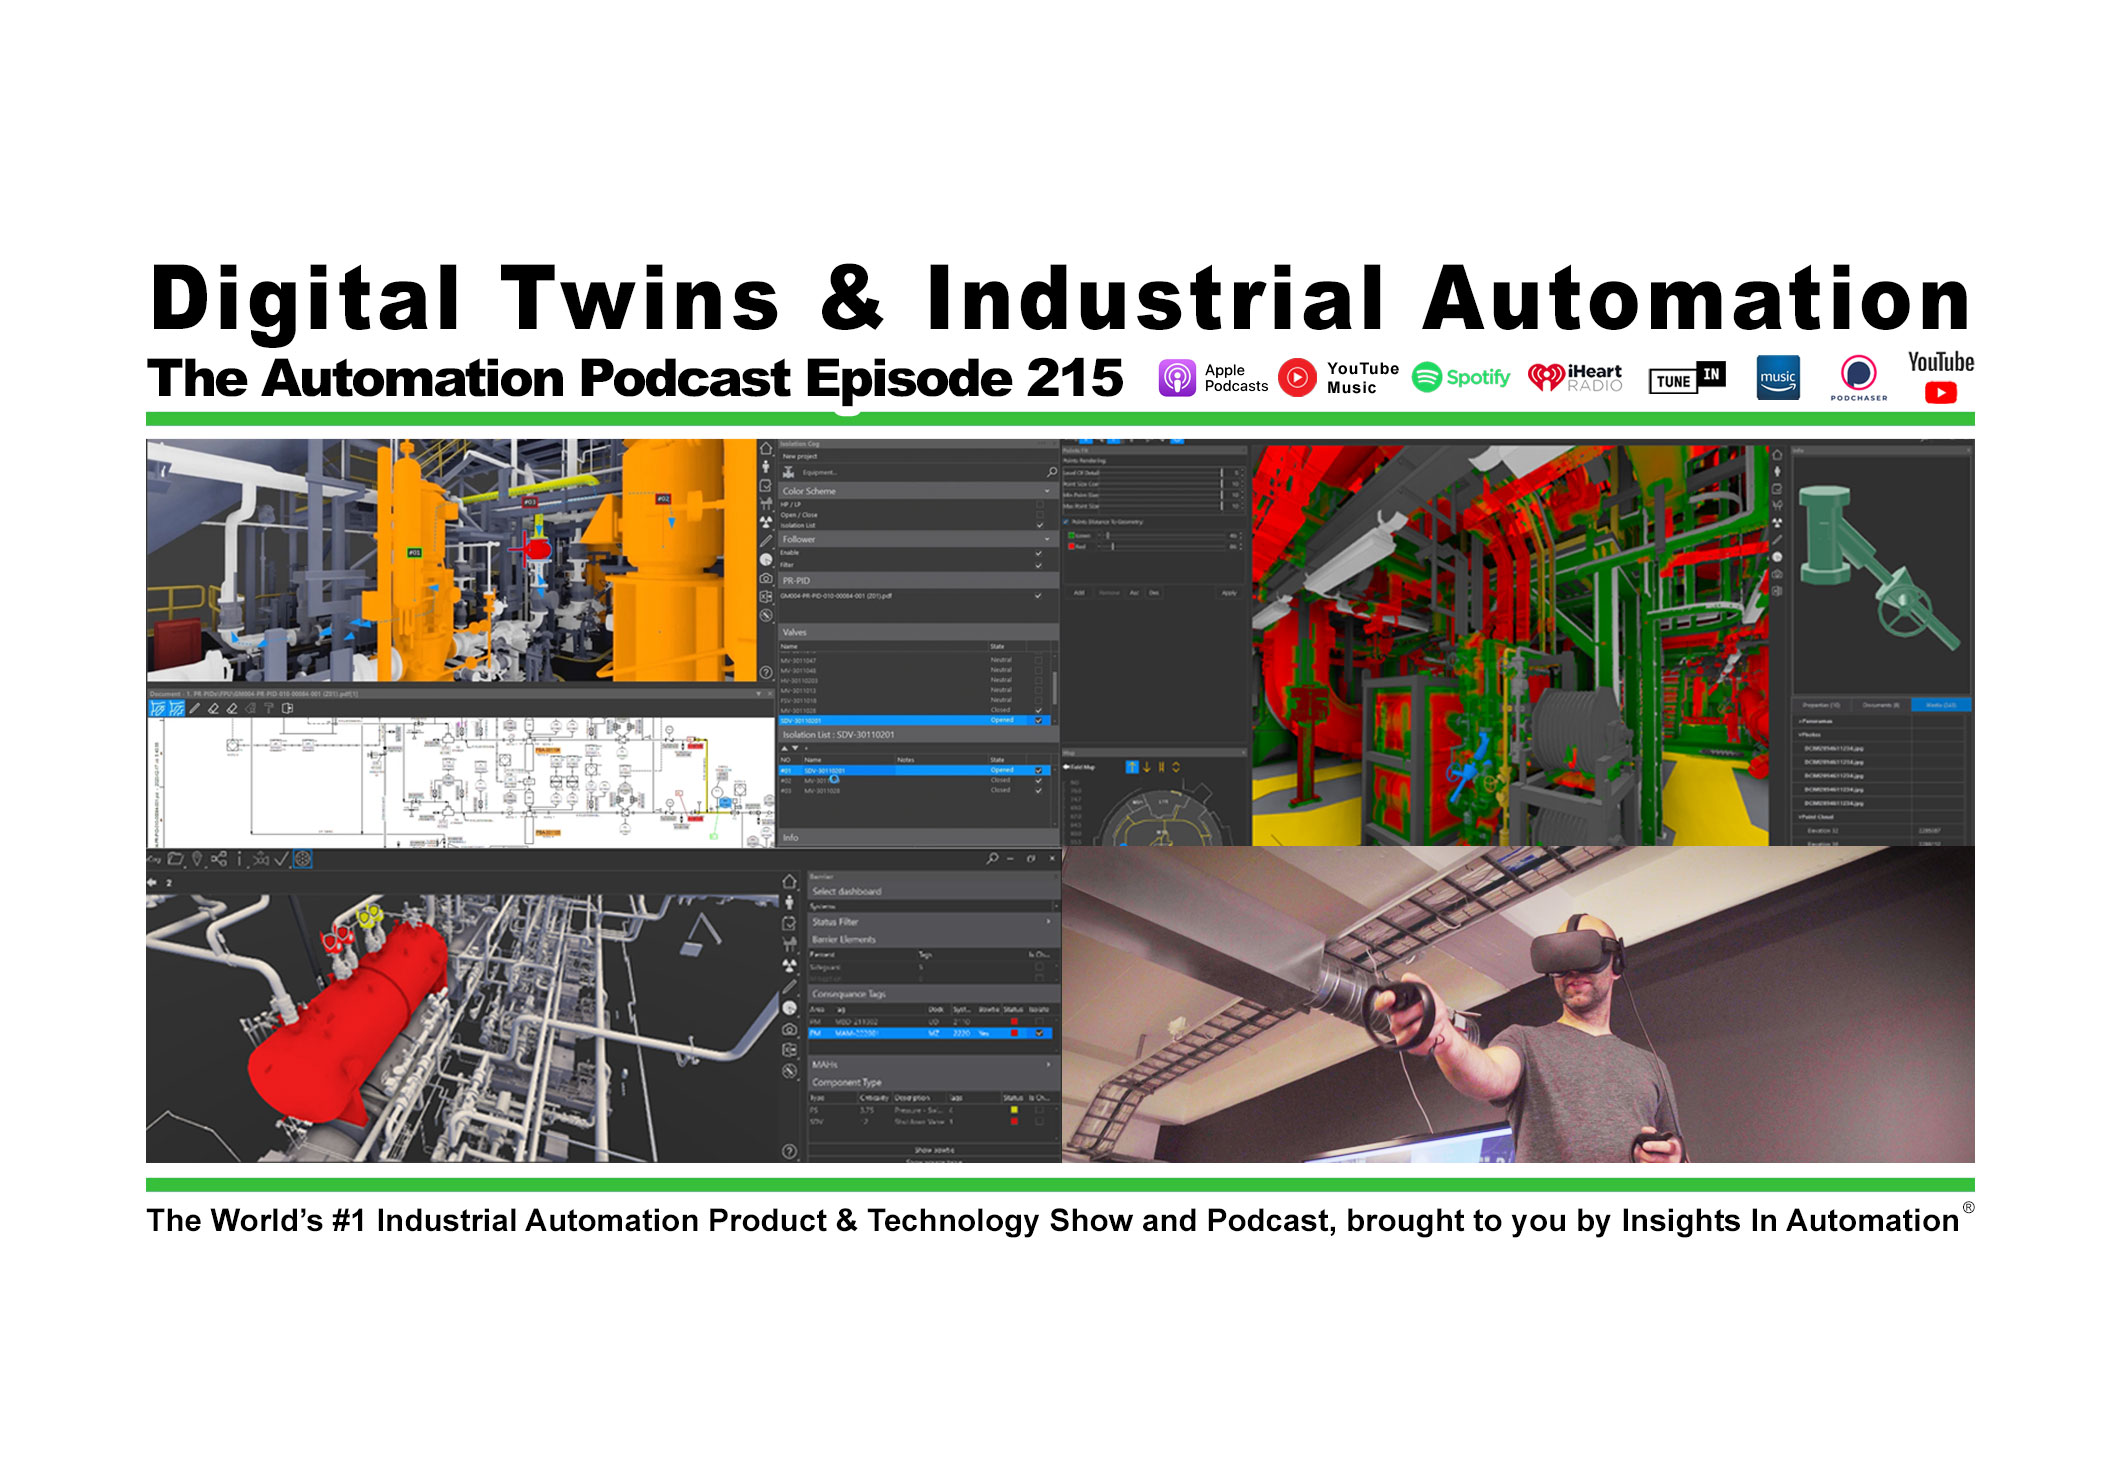
Task: Click the search magnifier in Equipment field
Action: [1051, 472]
